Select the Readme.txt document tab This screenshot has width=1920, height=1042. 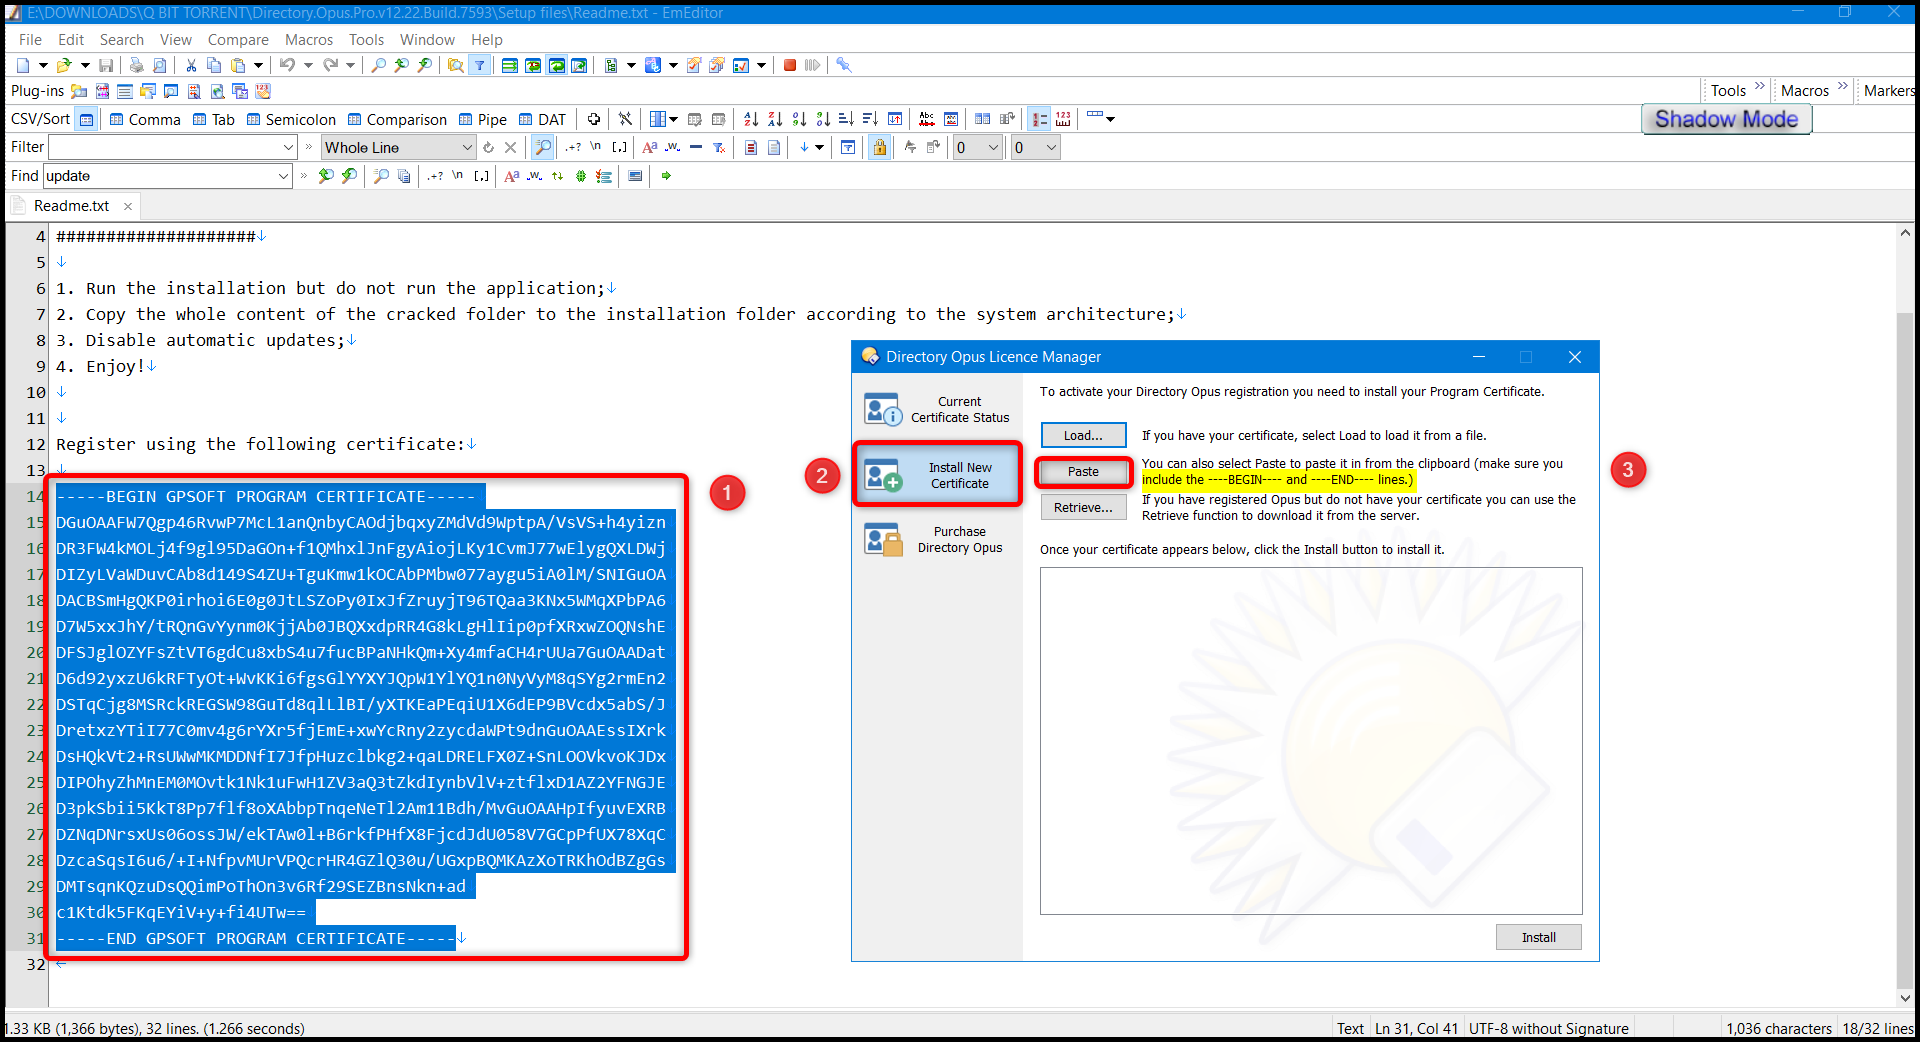[x=71, y=206]
